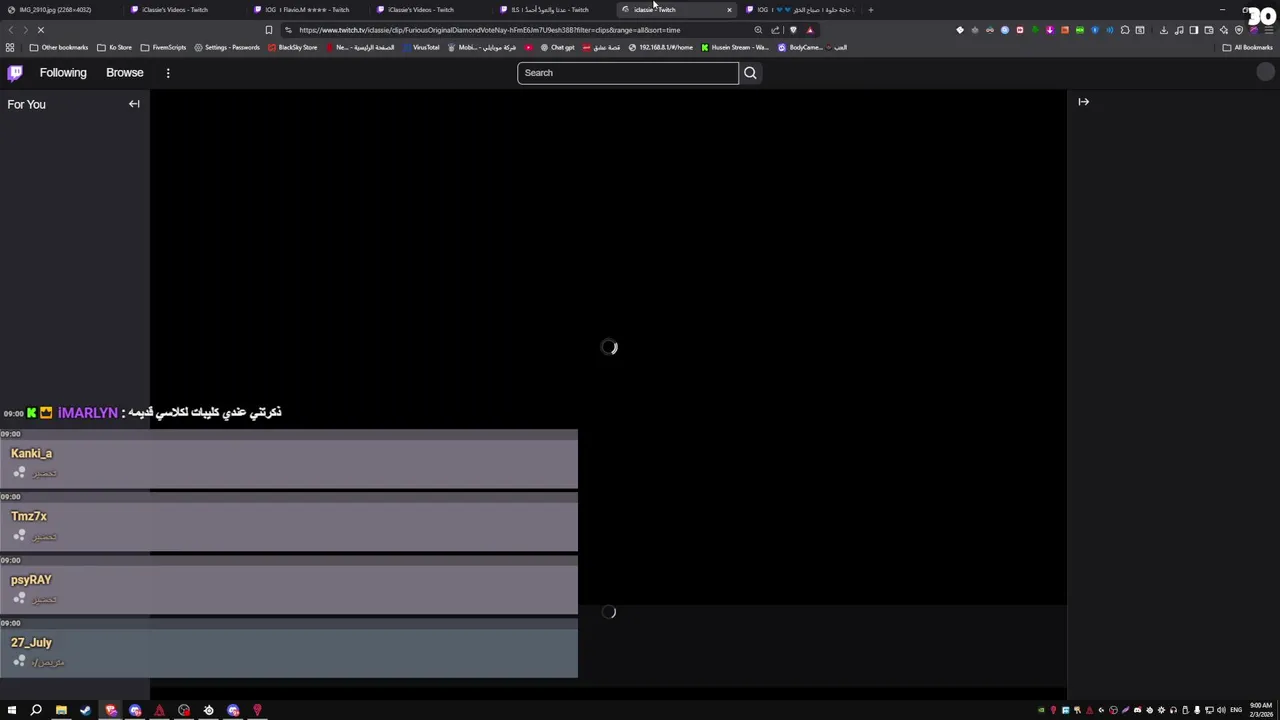Stop loading the page
This screenshot has width=1280, height=720.
(x=41, y=30)
